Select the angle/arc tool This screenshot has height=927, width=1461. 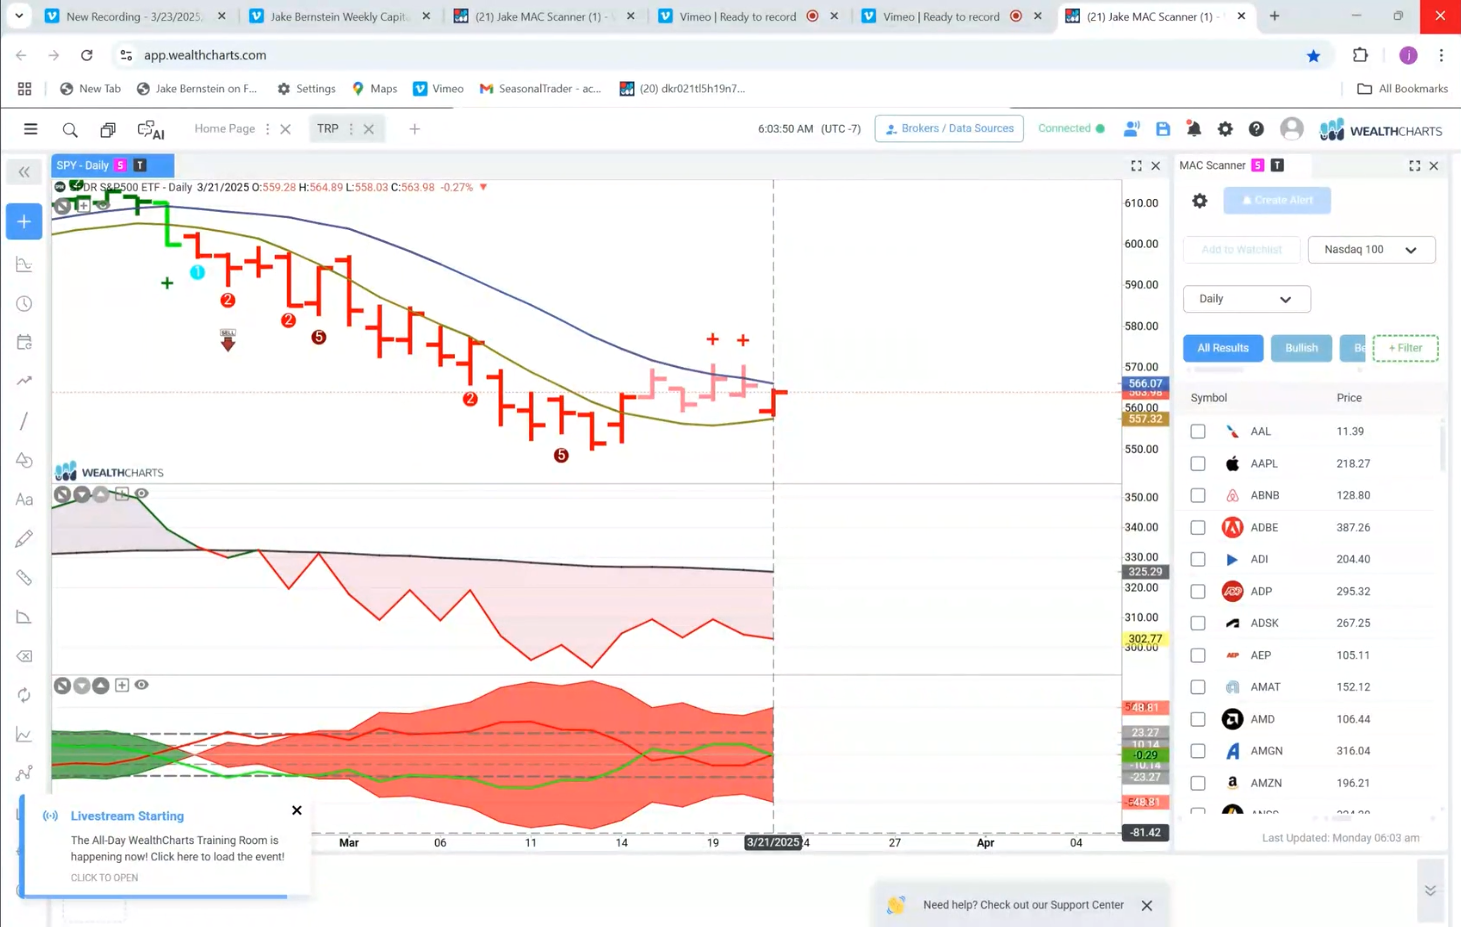coord(24,617)
